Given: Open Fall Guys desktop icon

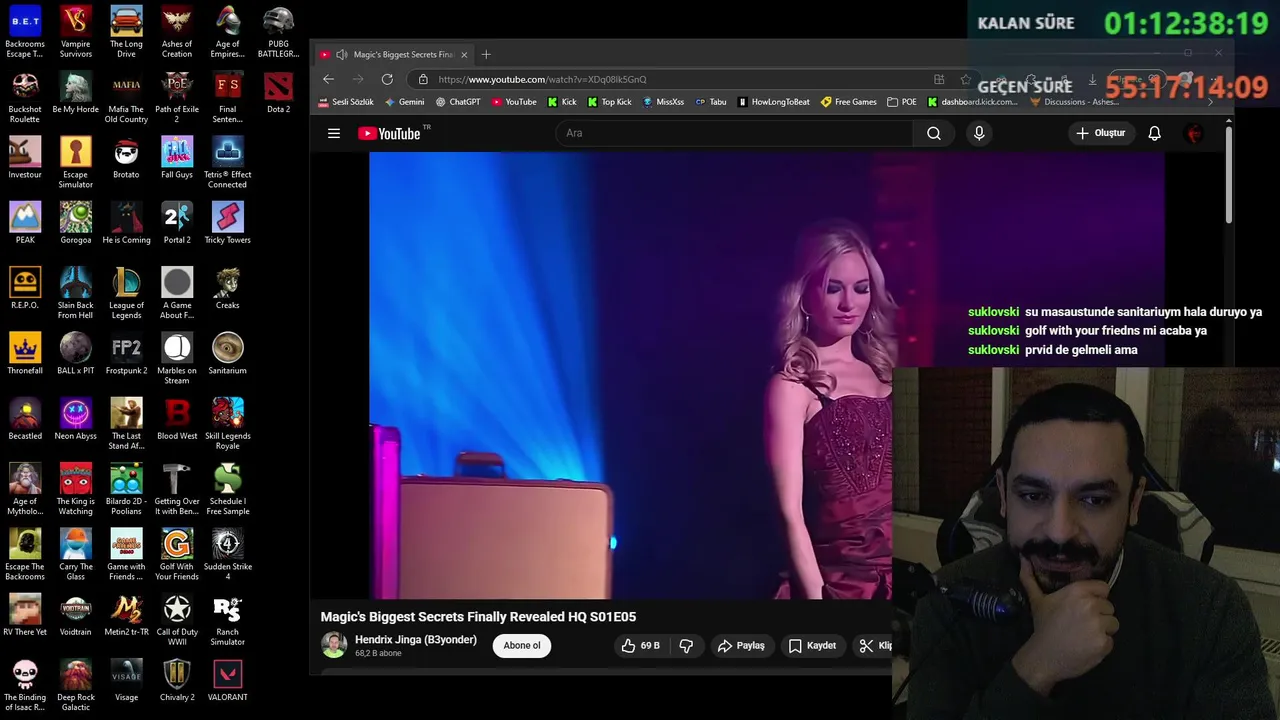Looking at the screenshot, I should (x=177, y=158).
